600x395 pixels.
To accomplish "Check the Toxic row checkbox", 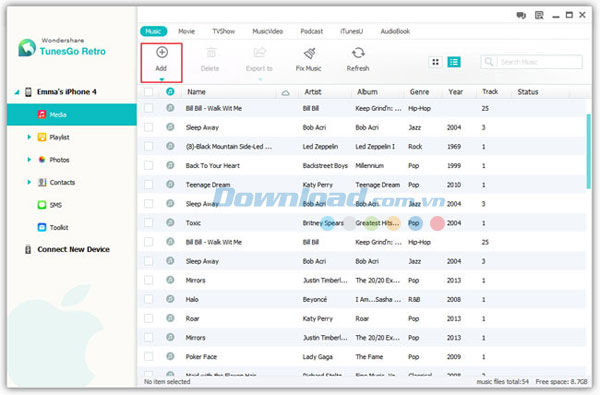I will 148,223.
